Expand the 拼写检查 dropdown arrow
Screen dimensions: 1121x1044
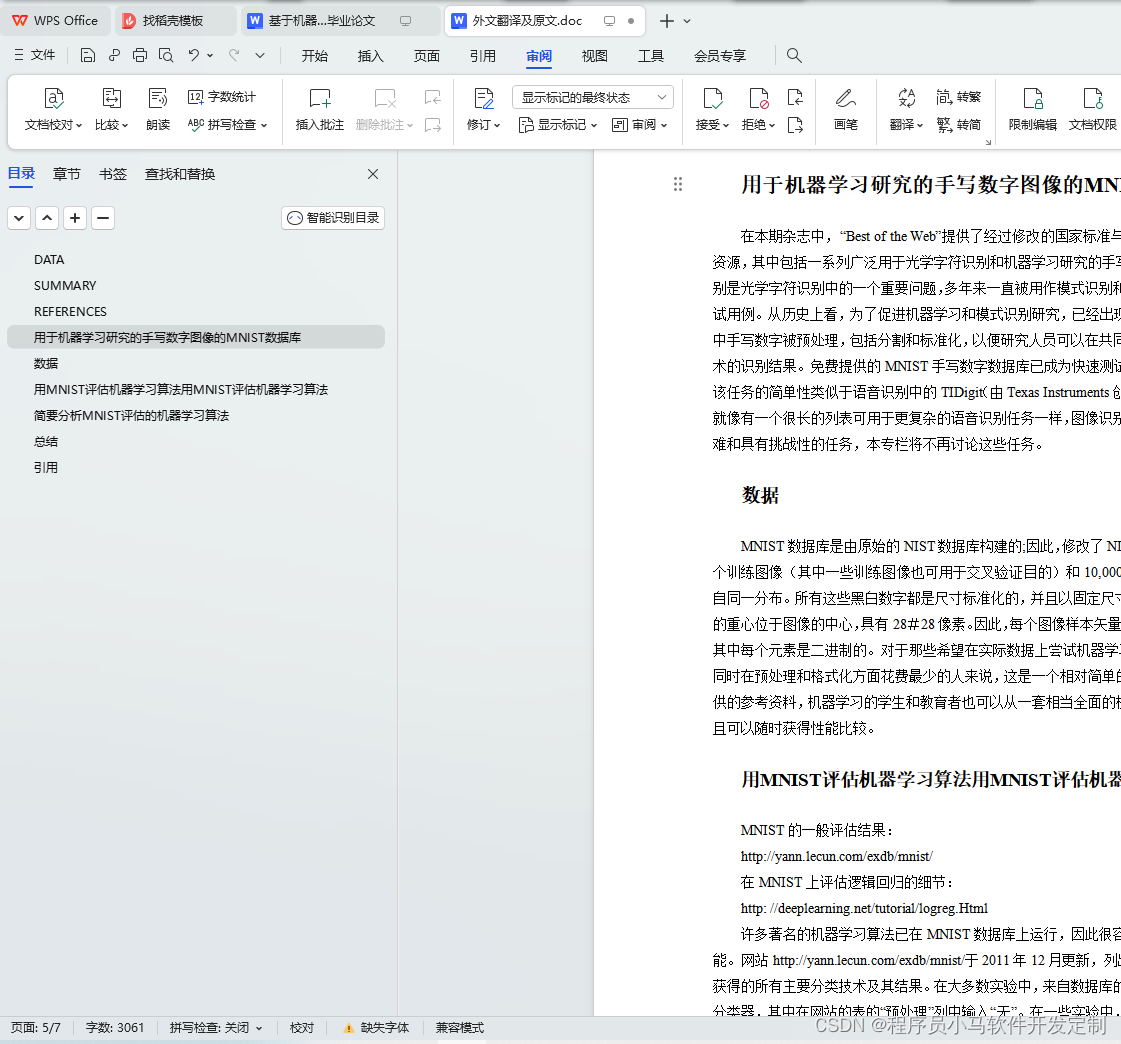(262, 125)
